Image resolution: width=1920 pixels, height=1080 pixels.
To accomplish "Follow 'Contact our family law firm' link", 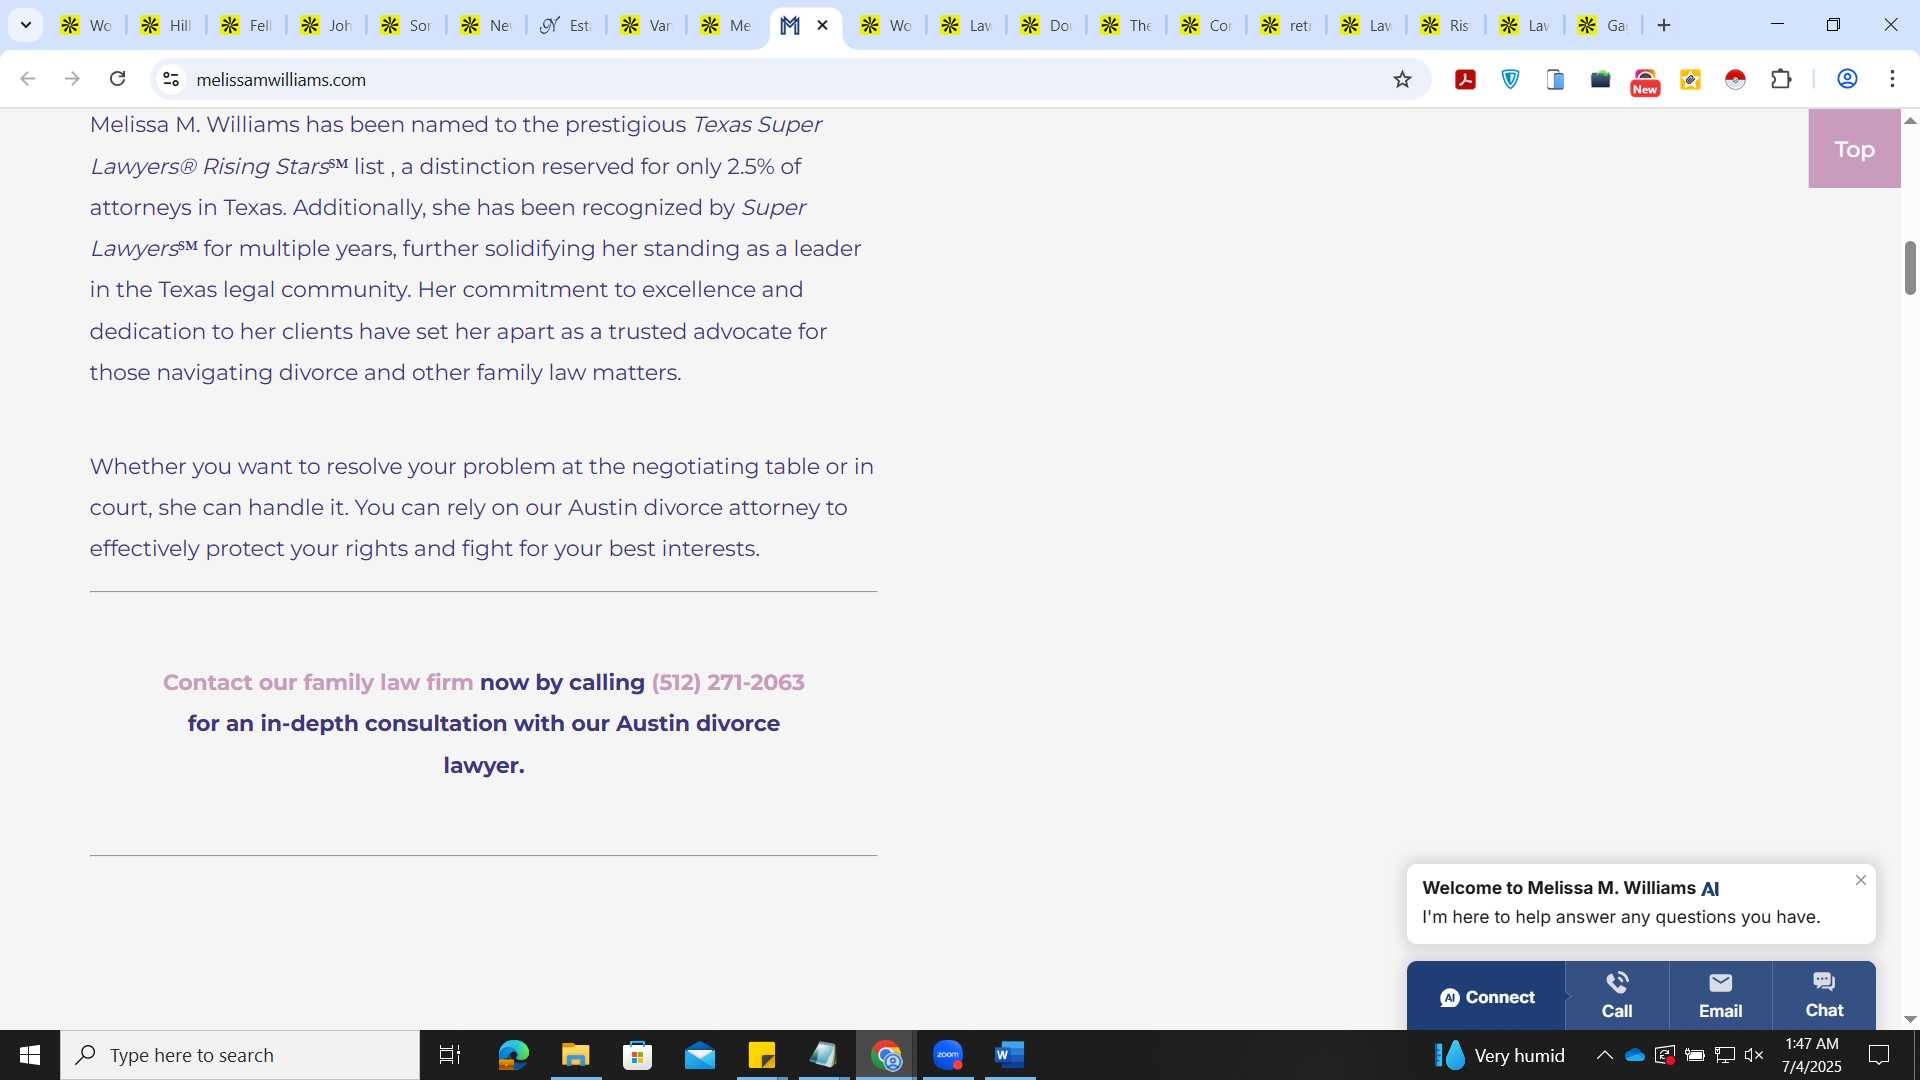I will [x=318, y=682].
